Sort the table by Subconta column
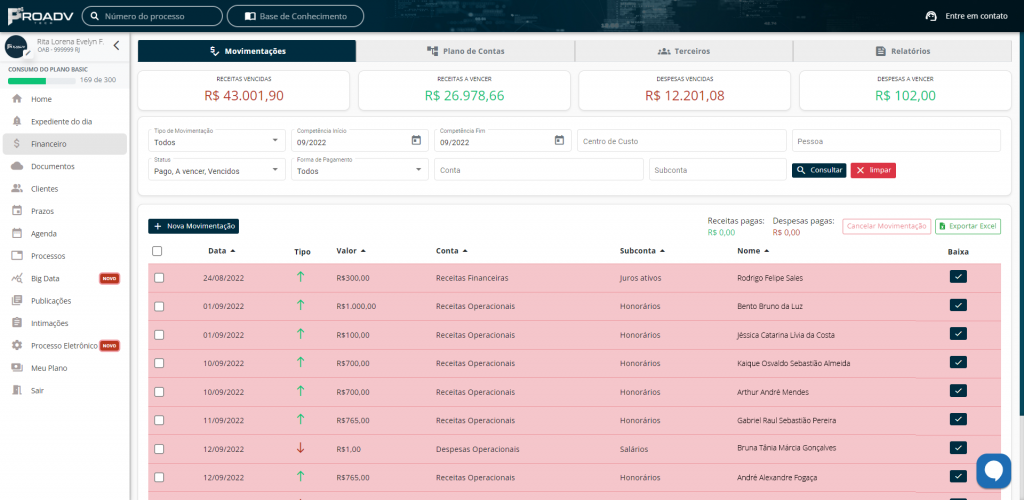 pyautogui.click(x=642, y=251)
